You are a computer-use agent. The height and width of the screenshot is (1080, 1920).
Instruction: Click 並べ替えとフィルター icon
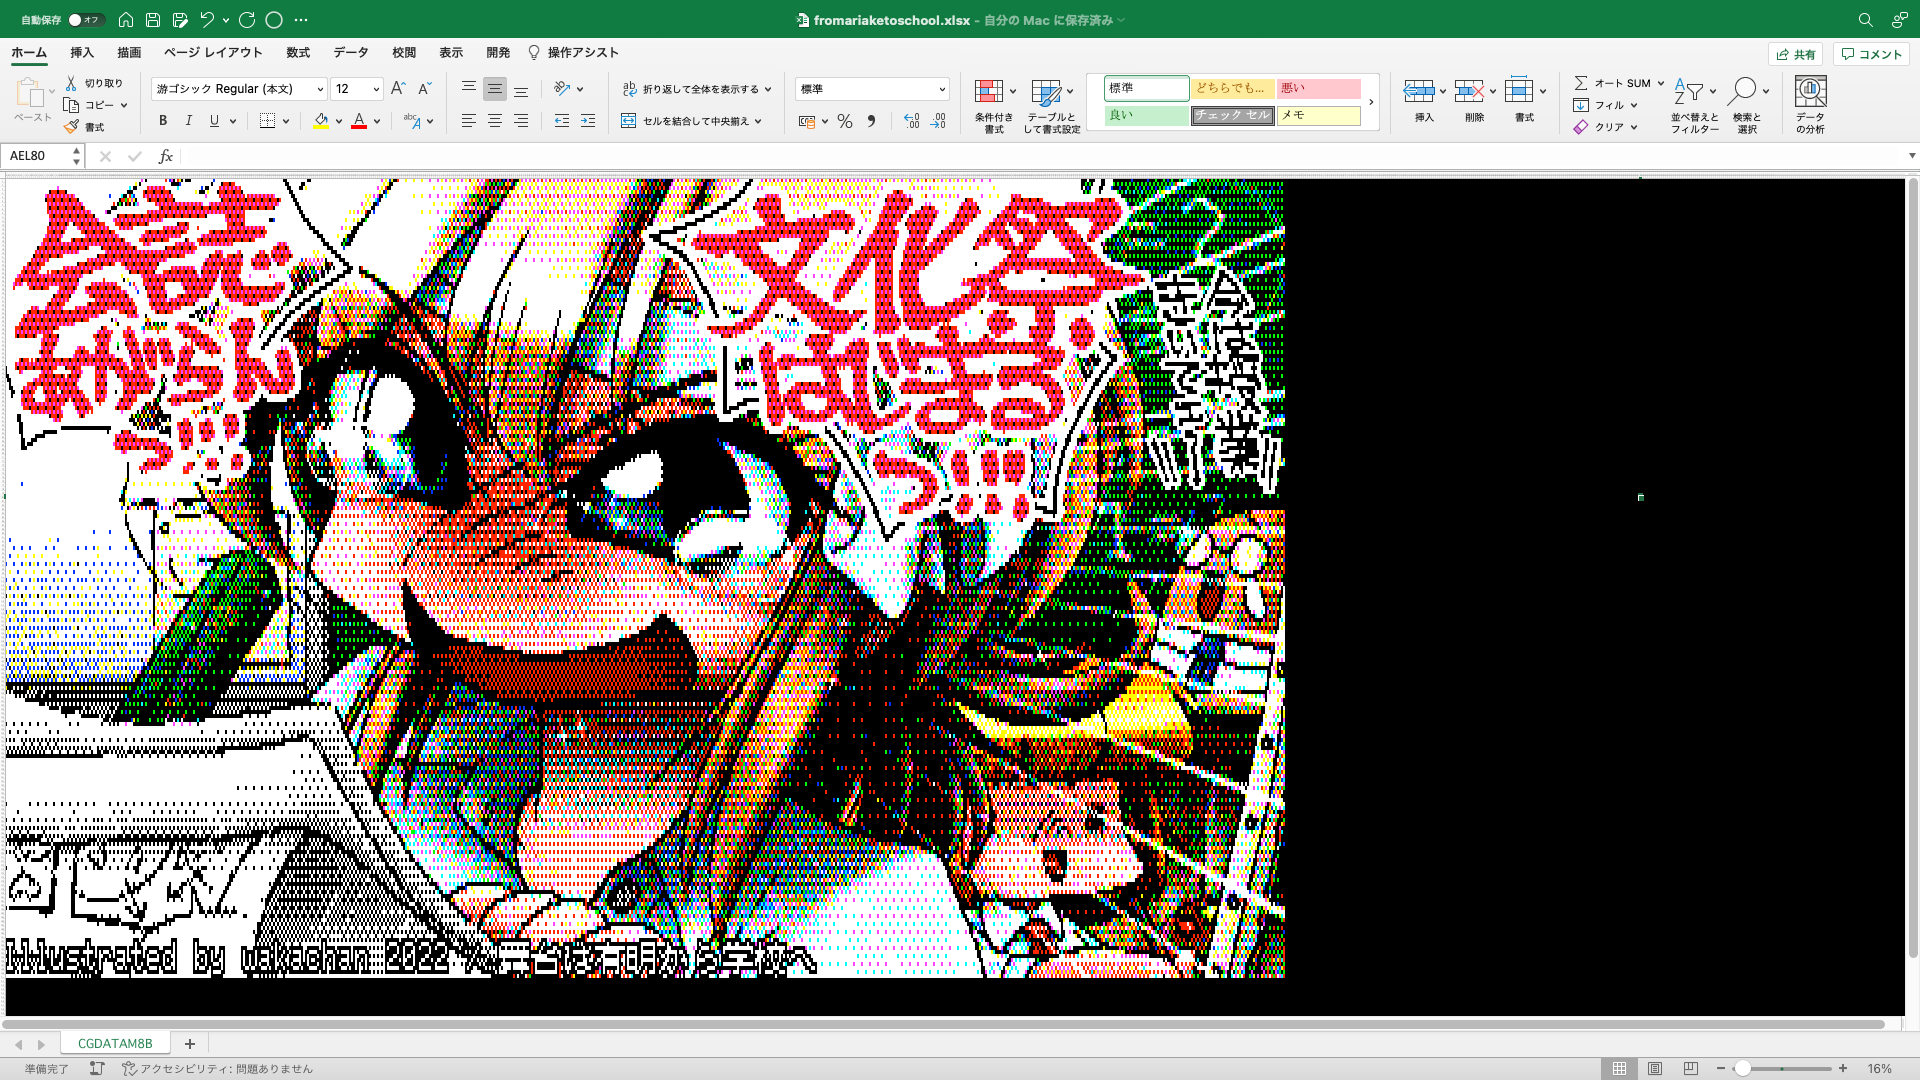click(1689, 91)
